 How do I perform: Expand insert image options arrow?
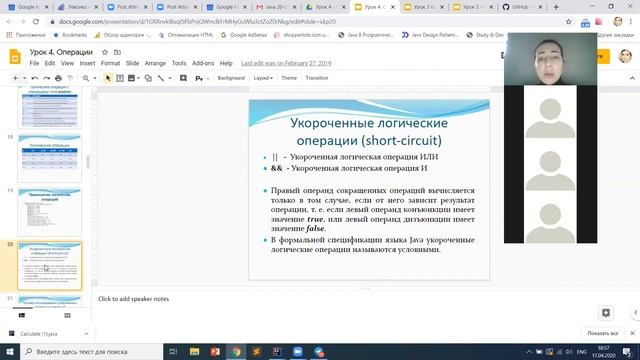click(138, 78)
